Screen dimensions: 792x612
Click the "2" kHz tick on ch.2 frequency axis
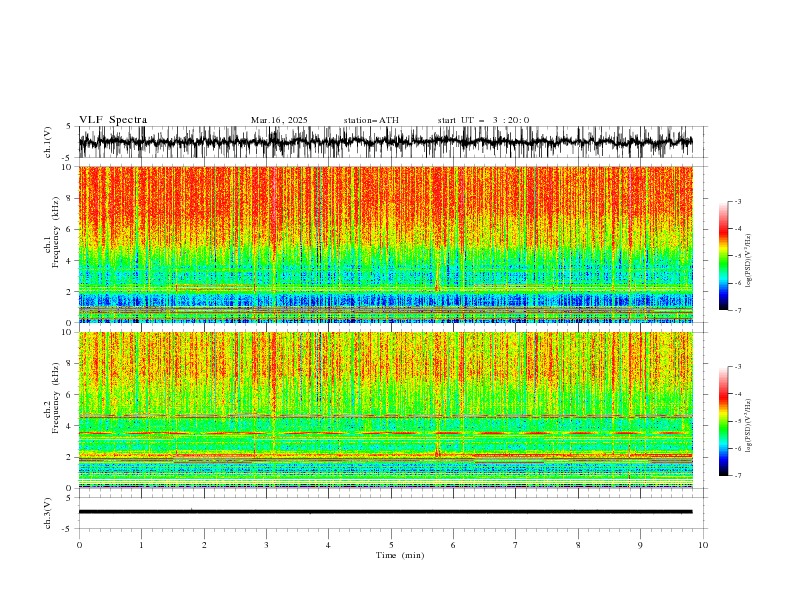(70, 457)
